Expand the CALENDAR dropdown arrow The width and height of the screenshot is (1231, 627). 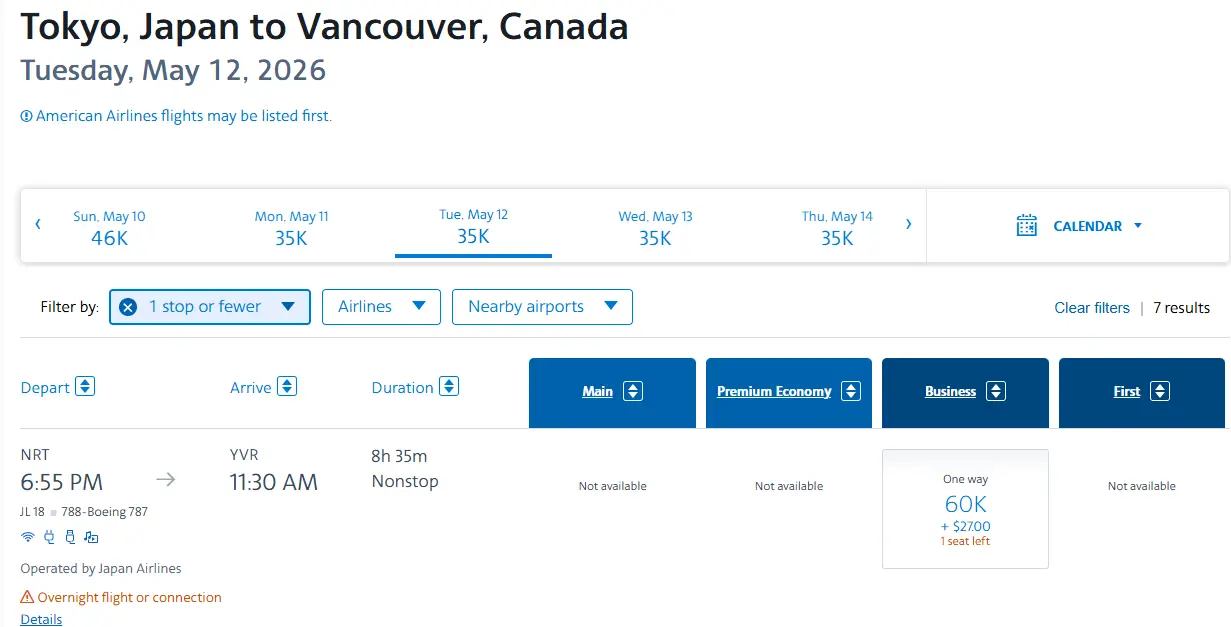[1138, 226]
